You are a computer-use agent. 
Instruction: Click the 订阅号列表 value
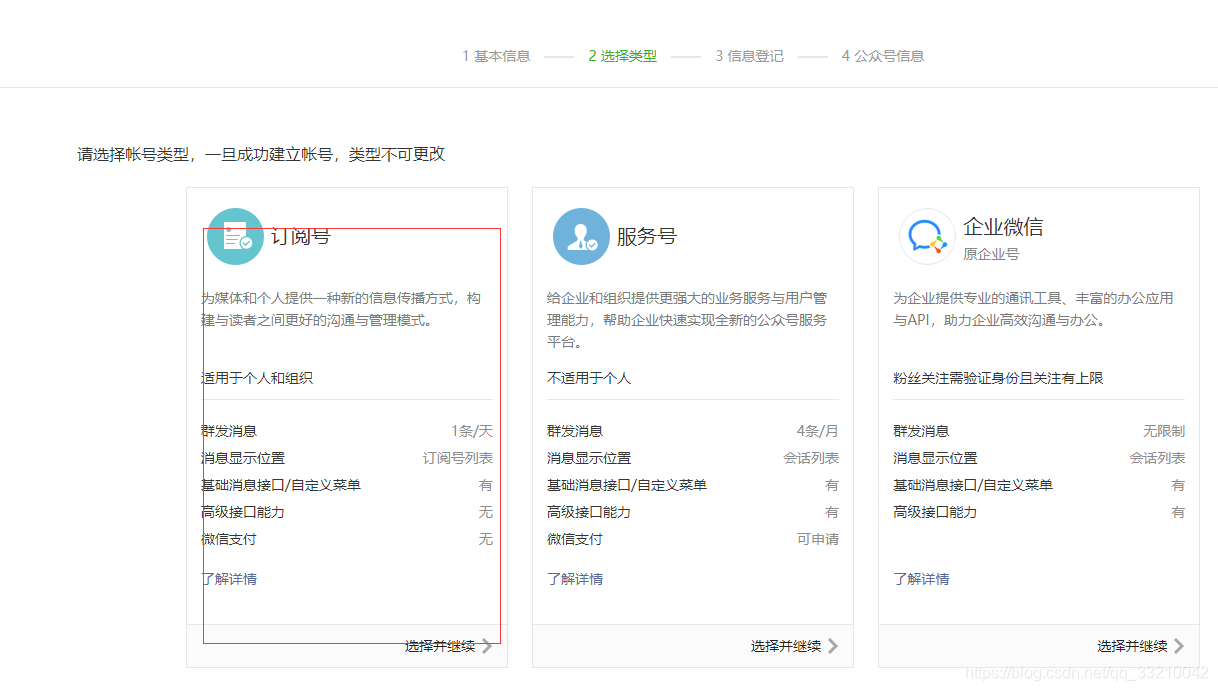tap(458, 458)
